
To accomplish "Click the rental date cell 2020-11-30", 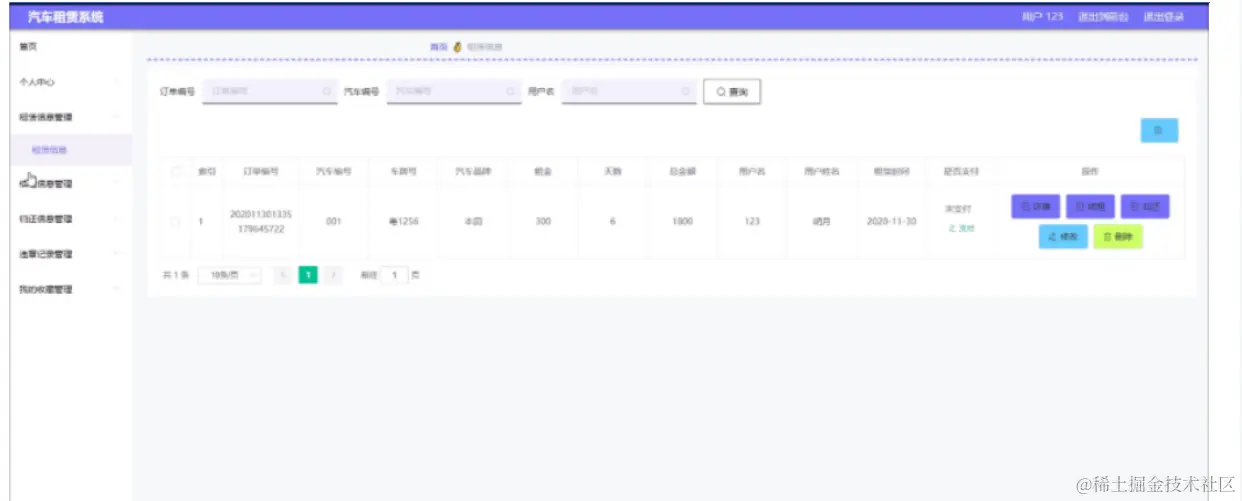I will pos(891,221).
